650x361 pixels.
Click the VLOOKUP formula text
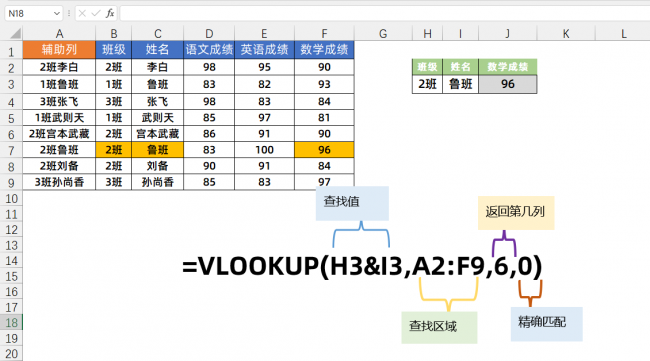(x=362, y=266)
